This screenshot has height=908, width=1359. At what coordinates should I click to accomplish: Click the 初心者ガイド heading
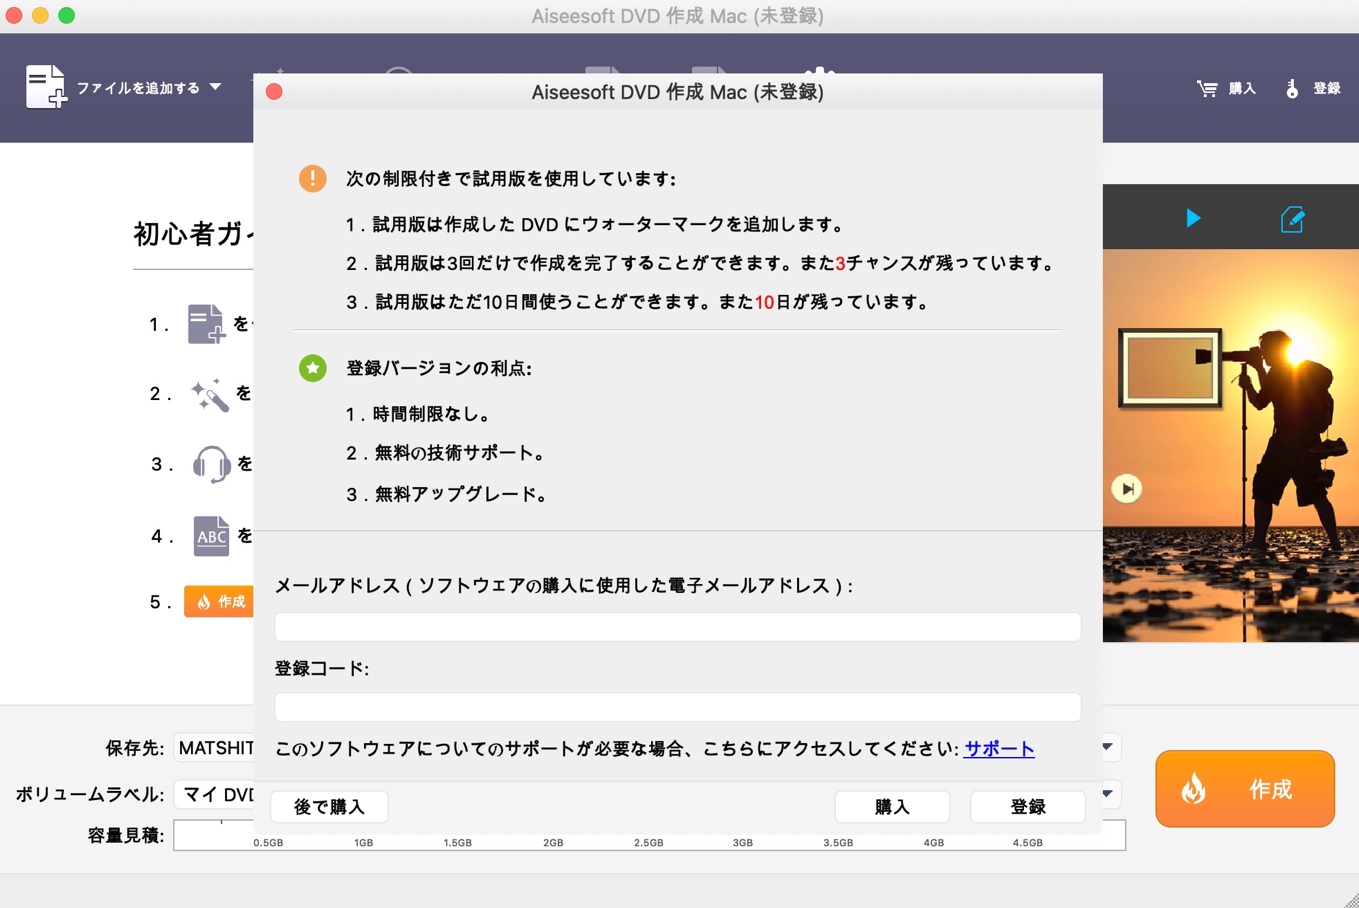193,234
